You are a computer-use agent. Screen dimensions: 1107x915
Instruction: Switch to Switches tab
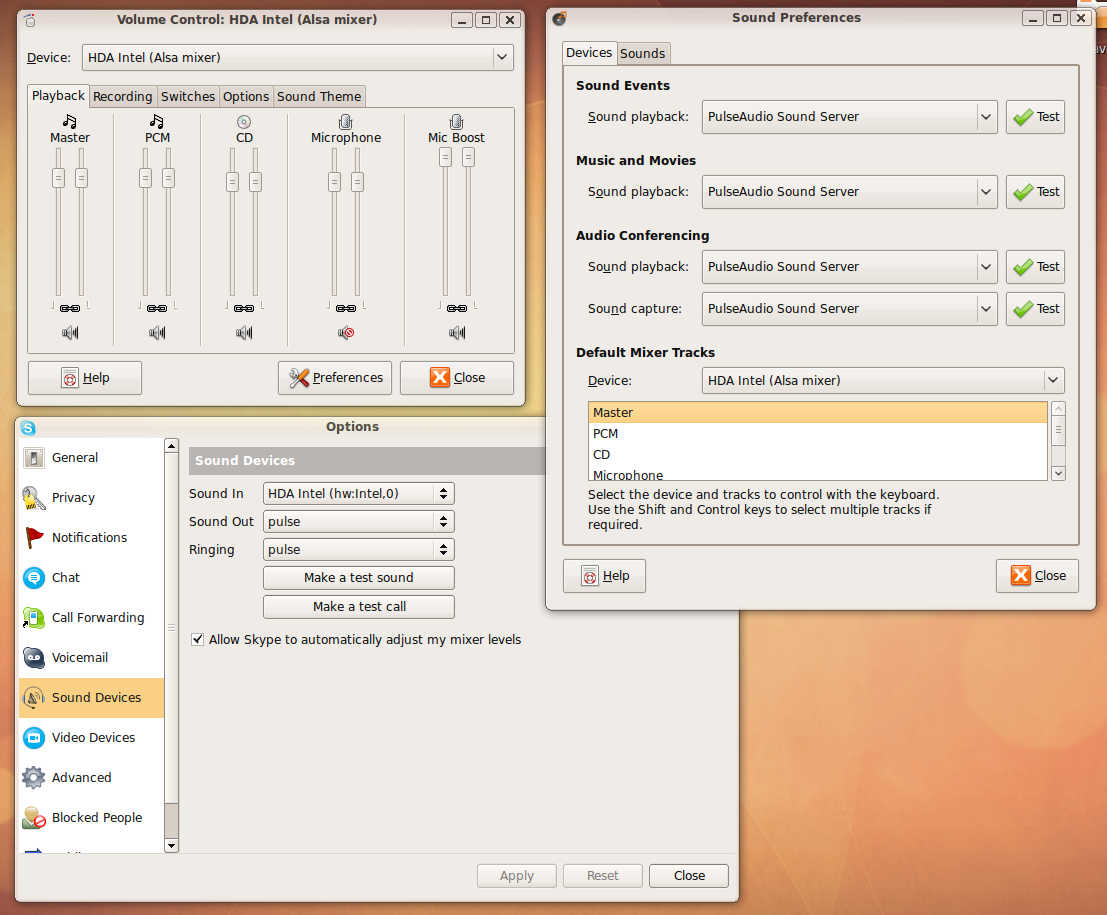[x=188, y=97]
